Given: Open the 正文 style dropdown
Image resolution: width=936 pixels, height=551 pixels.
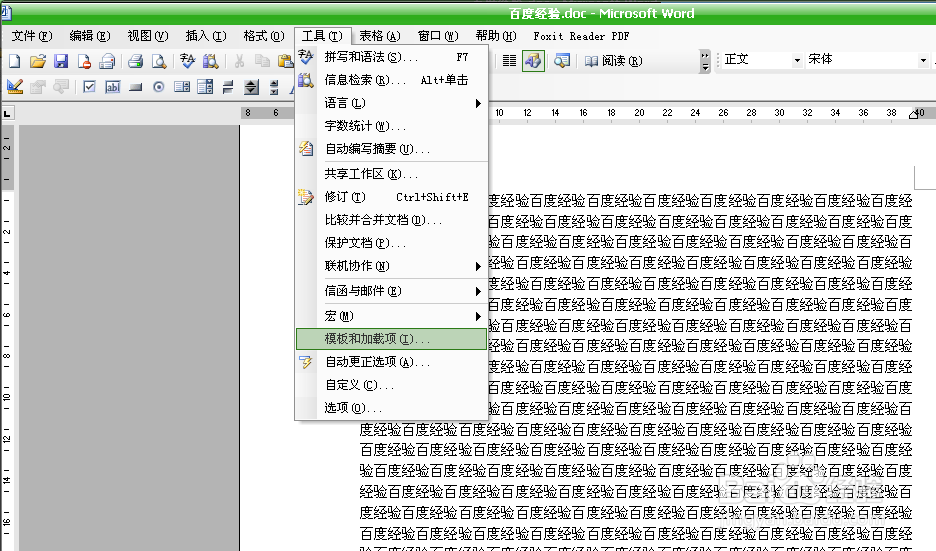Looking at the screenshot, I should [x=797, y=60].
